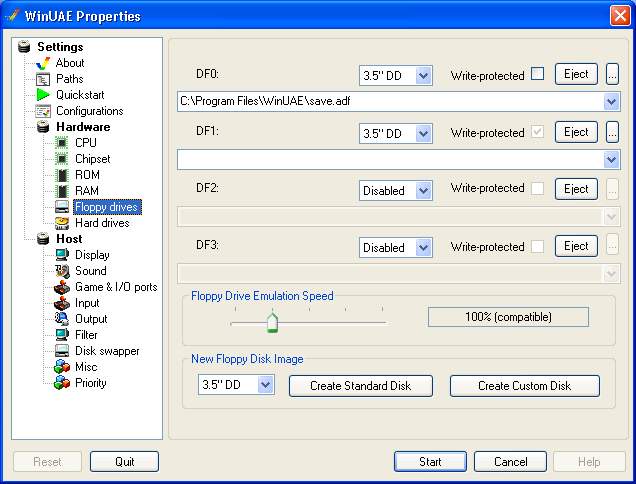Click the Quickstart green arrow icon

click(43, 95)
